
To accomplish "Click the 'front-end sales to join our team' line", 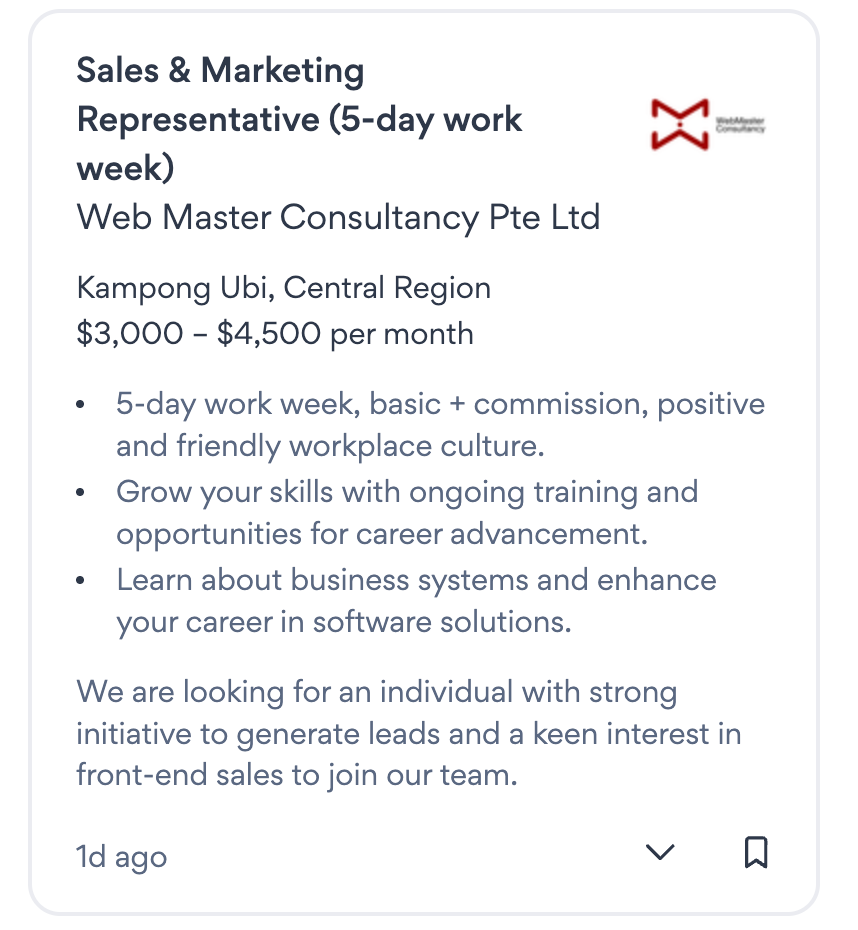I will 296,775.
